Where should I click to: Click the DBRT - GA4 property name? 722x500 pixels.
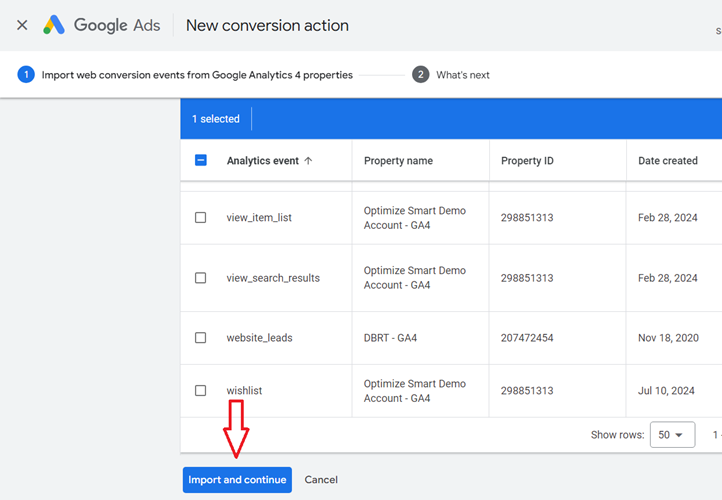(390, 338)
